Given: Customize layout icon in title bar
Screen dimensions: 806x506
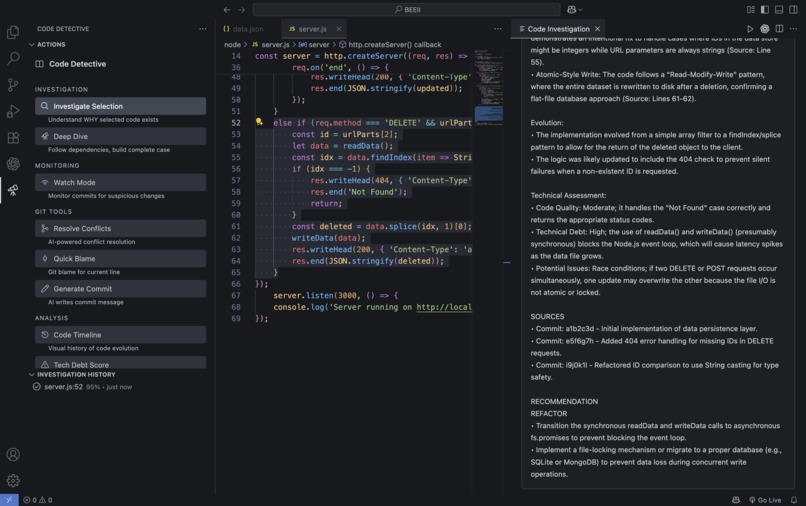Looking at the screenshot, I should tap(750, 9).
